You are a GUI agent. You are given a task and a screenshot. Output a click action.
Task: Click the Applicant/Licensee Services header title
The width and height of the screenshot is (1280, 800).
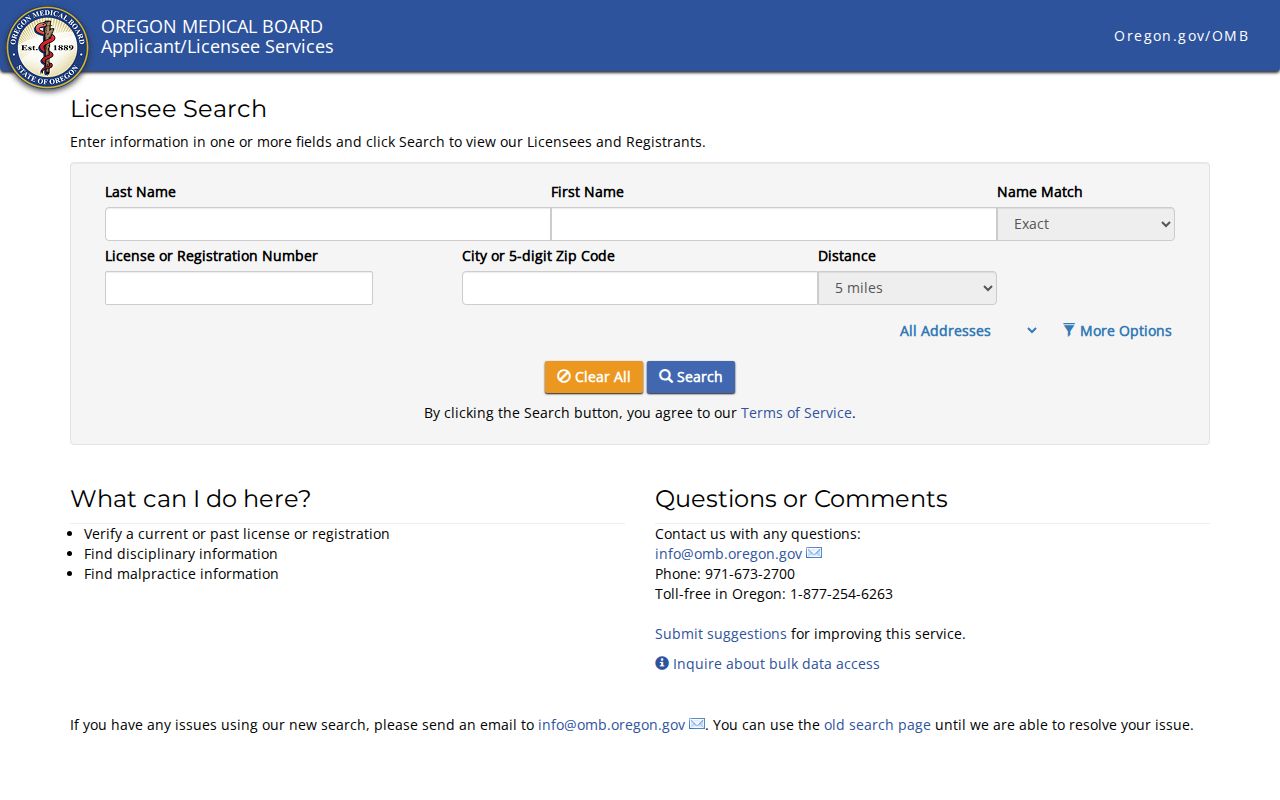(217, 47)
